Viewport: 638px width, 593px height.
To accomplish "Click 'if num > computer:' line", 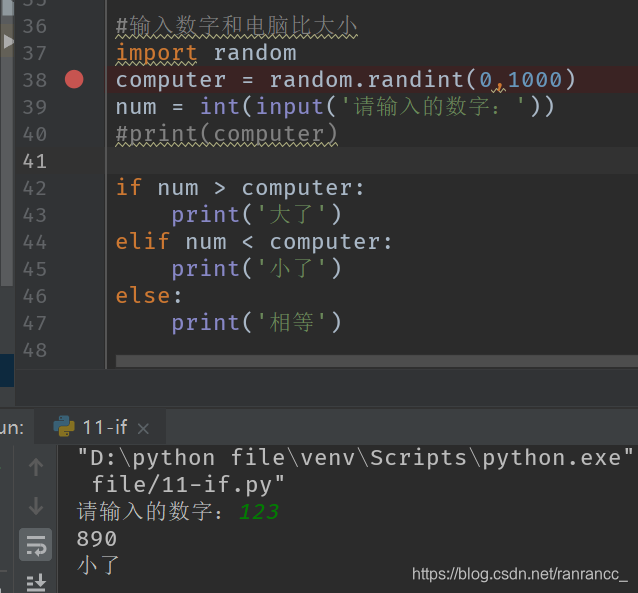I will 240,188.
